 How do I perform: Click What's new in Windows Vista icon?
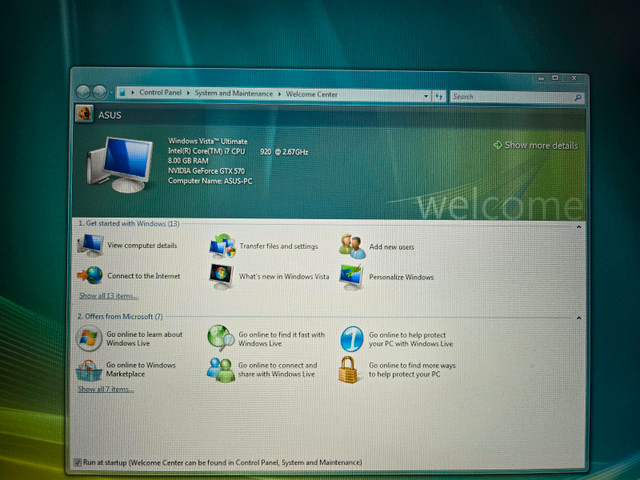point(222,276)
